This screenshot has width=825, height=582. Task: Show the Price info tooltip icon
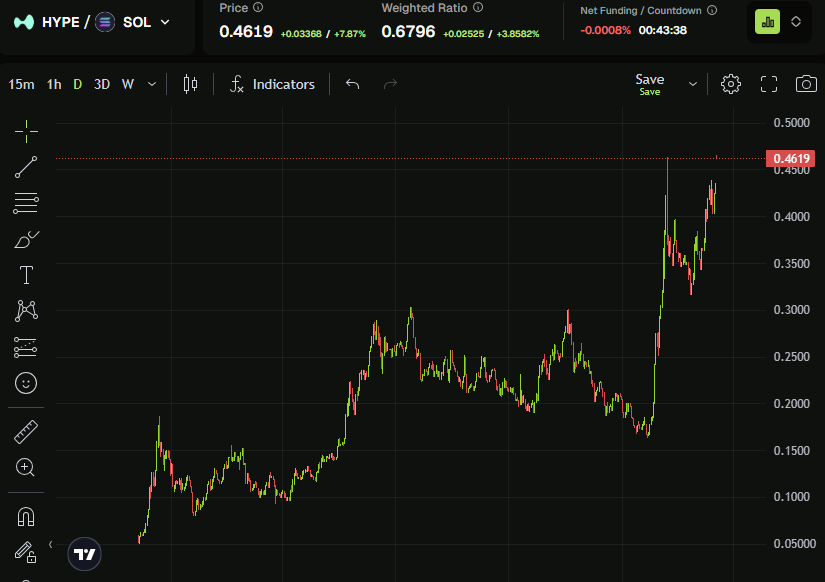coord(258,7)
